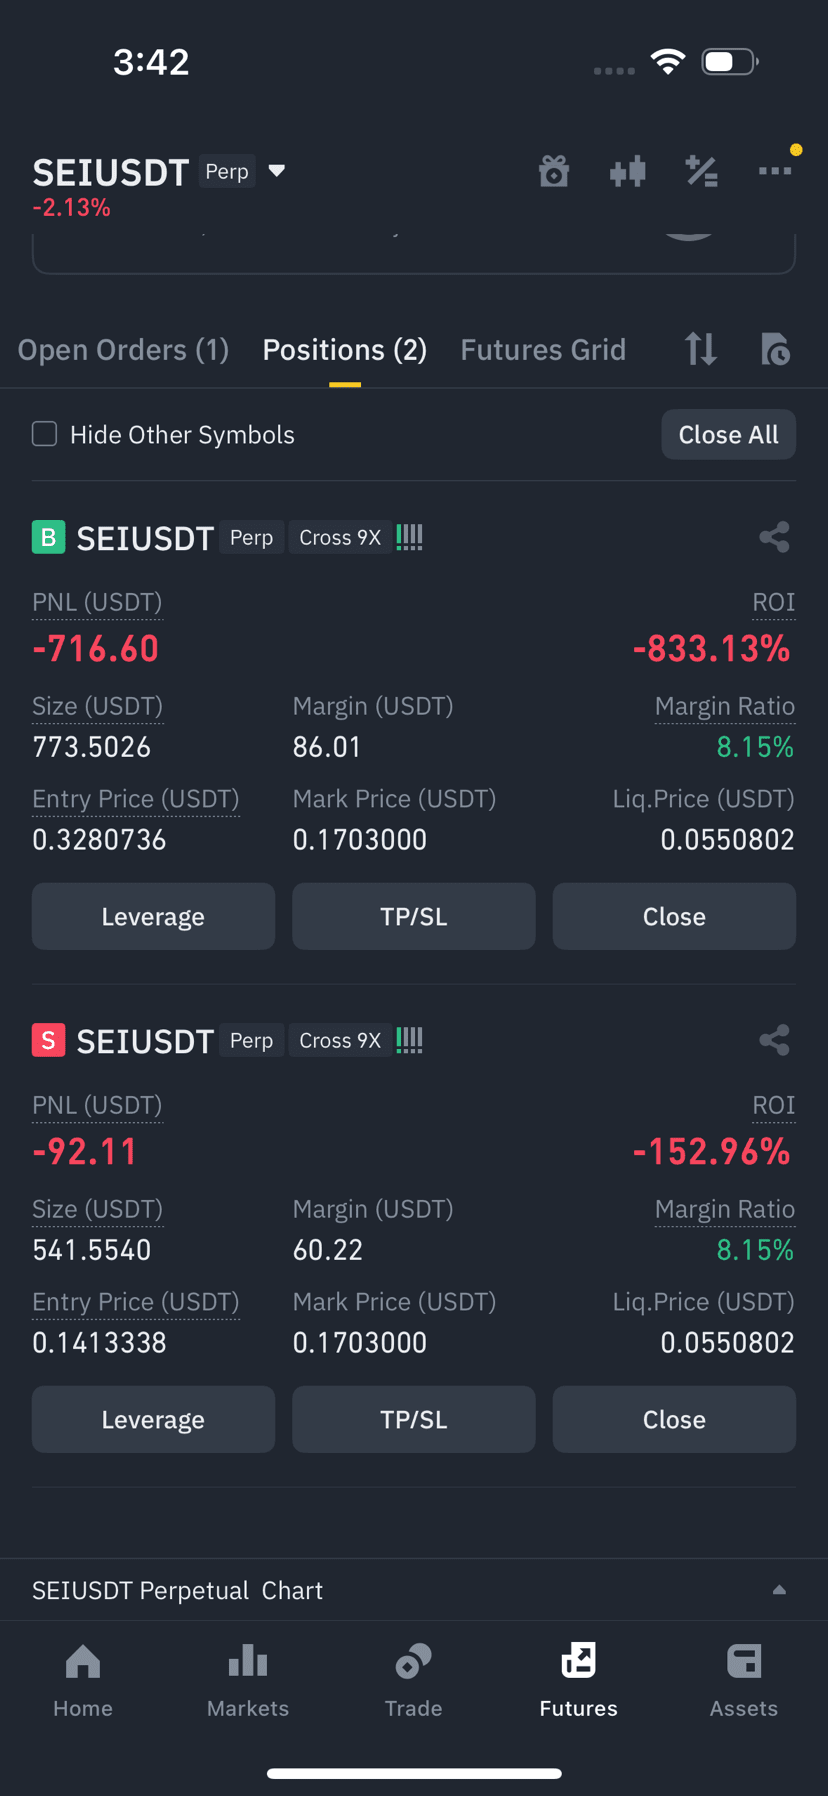This screenshot has height=1796, width=828.
Task: Adjust Leverage on the short position
Action: pos(153,1419)
